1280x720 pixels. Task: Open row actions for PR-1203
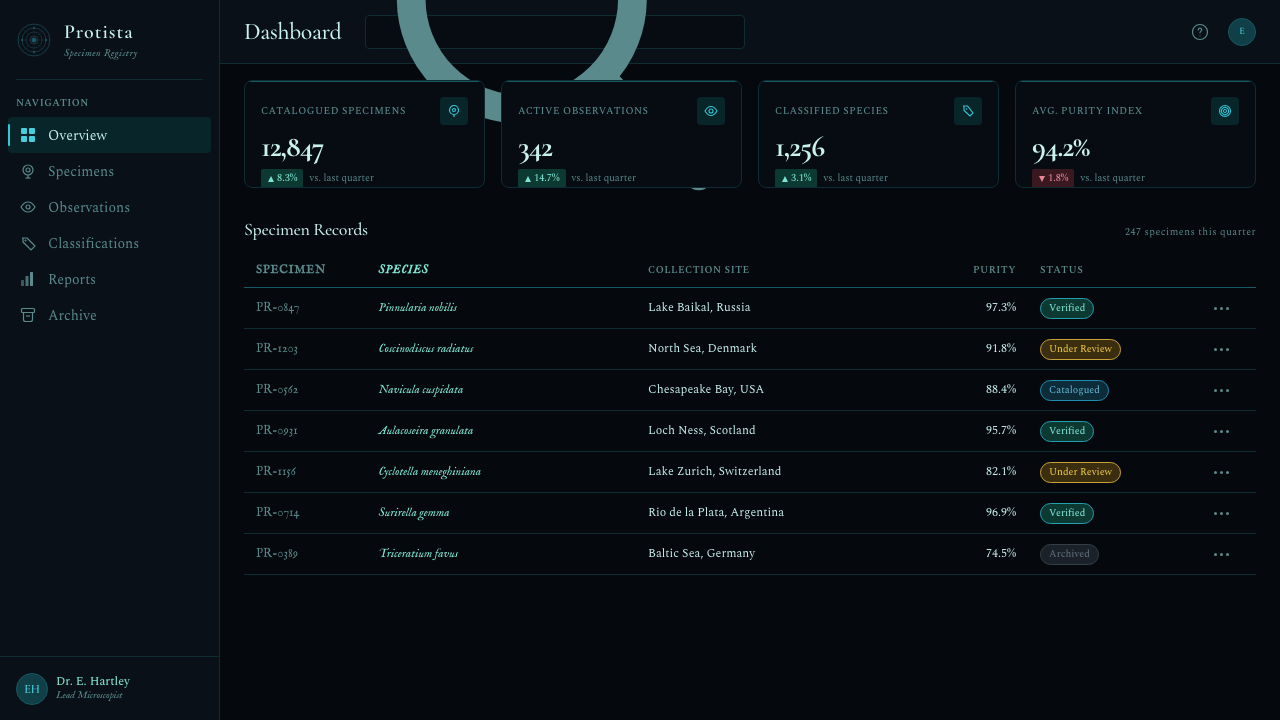(1222, 349)
